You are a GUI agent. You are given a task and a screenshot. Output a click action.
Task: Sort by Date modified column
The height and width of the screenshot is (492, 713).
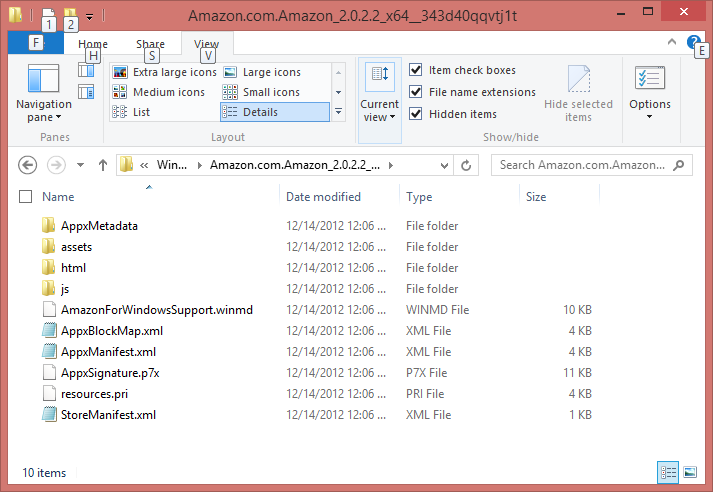[x=323, y=197]
